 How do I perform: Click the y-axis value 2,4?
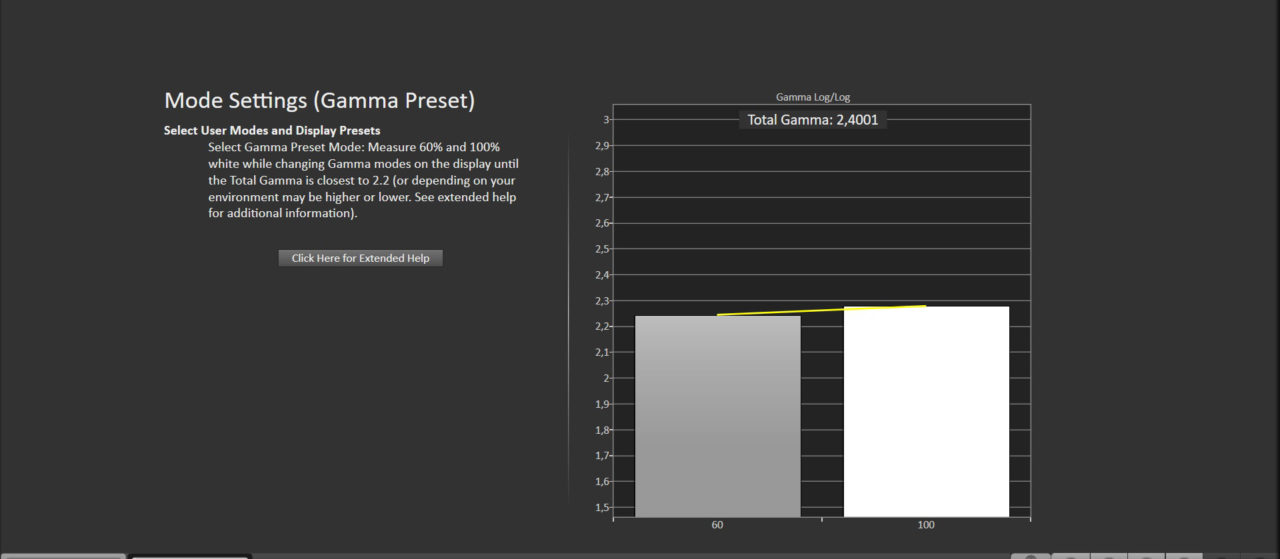pos(601,275)
